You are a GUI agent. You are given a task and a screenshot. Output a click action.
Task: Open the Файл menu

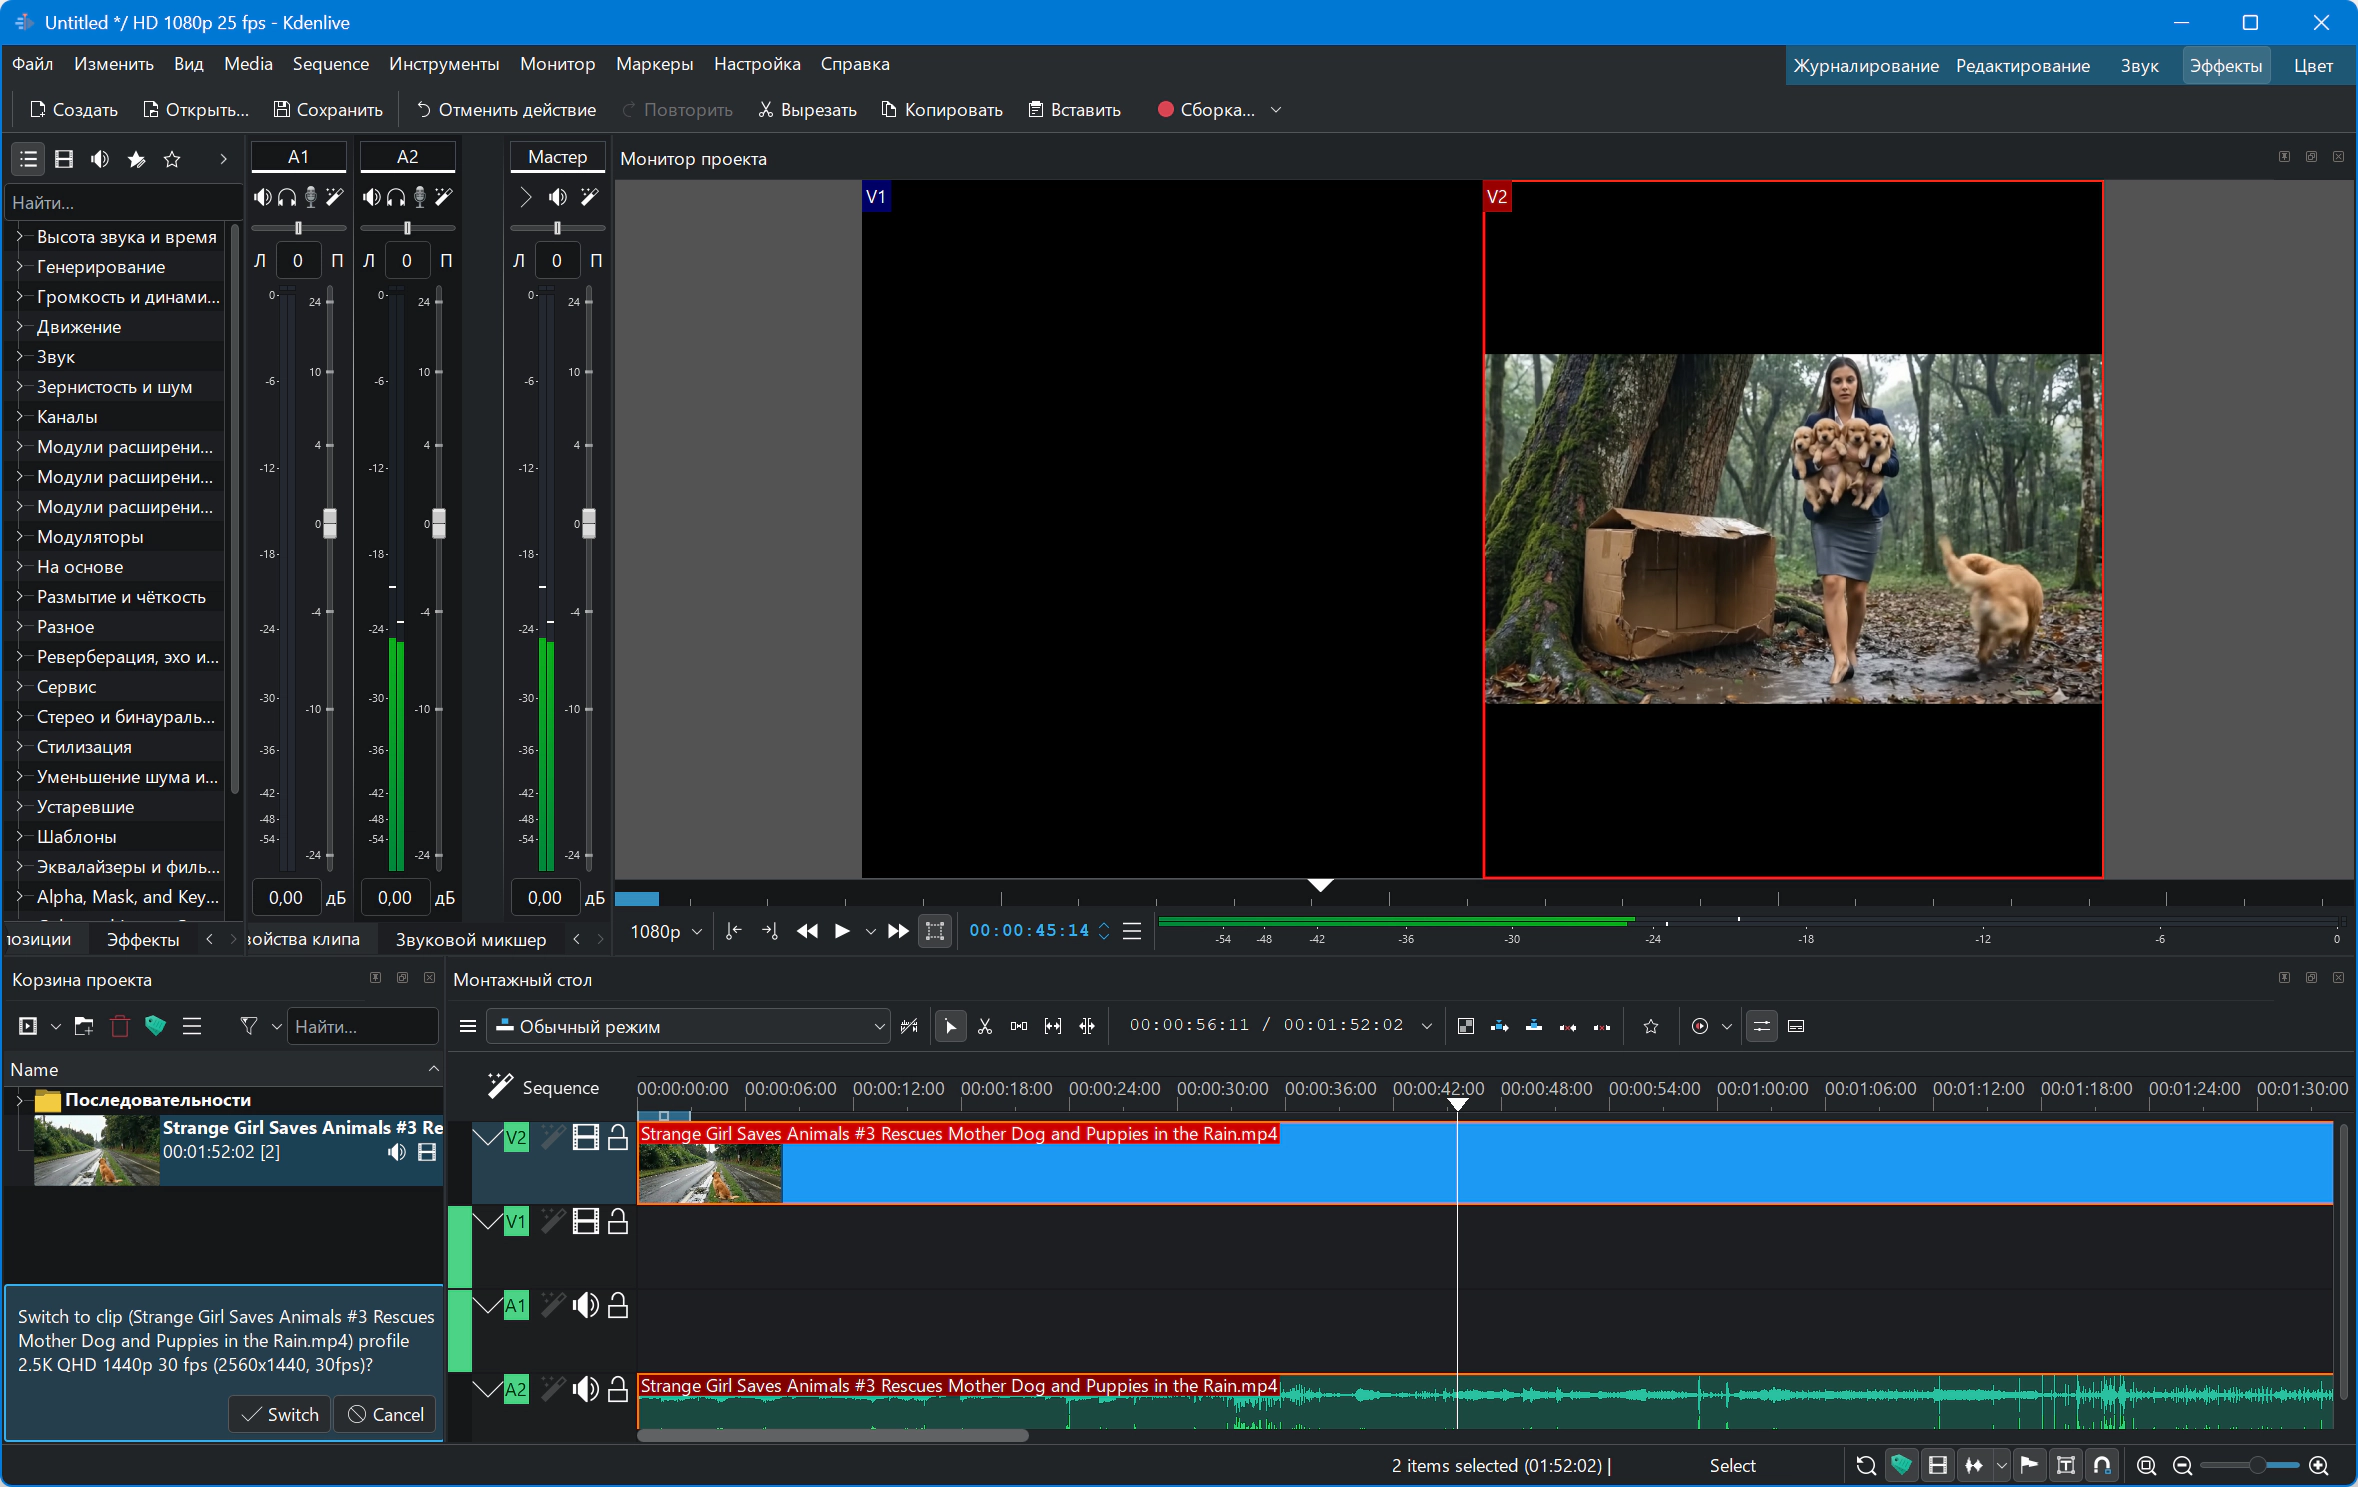click(33, 64)
